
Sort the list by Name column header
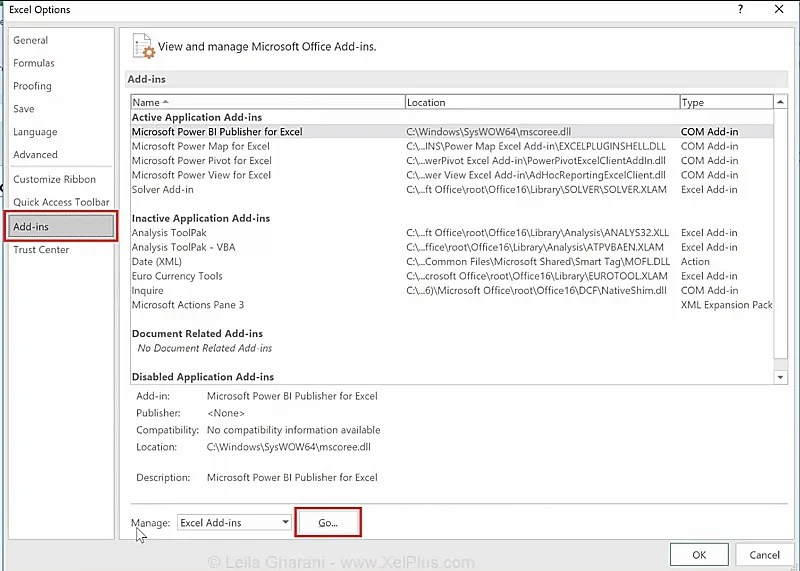click(x=268, y=102)
